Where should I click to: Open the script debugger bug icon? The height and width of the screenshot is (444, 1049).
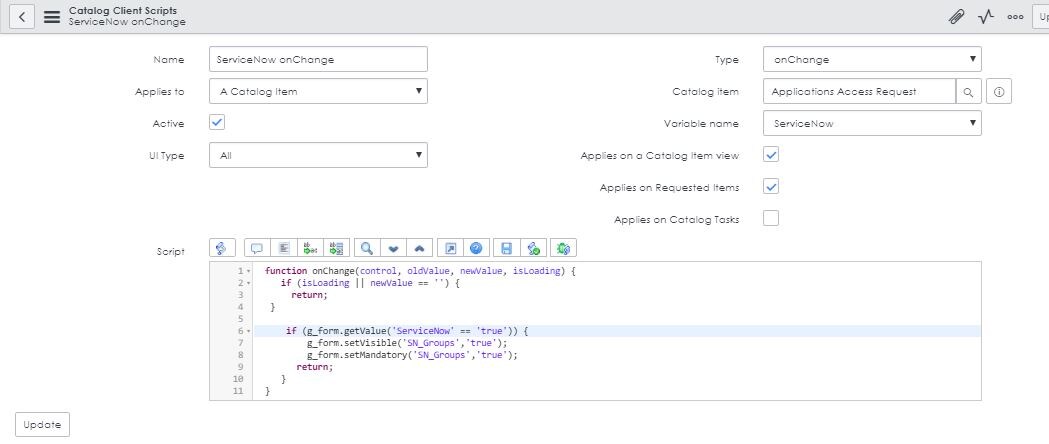tap(563, 248)
